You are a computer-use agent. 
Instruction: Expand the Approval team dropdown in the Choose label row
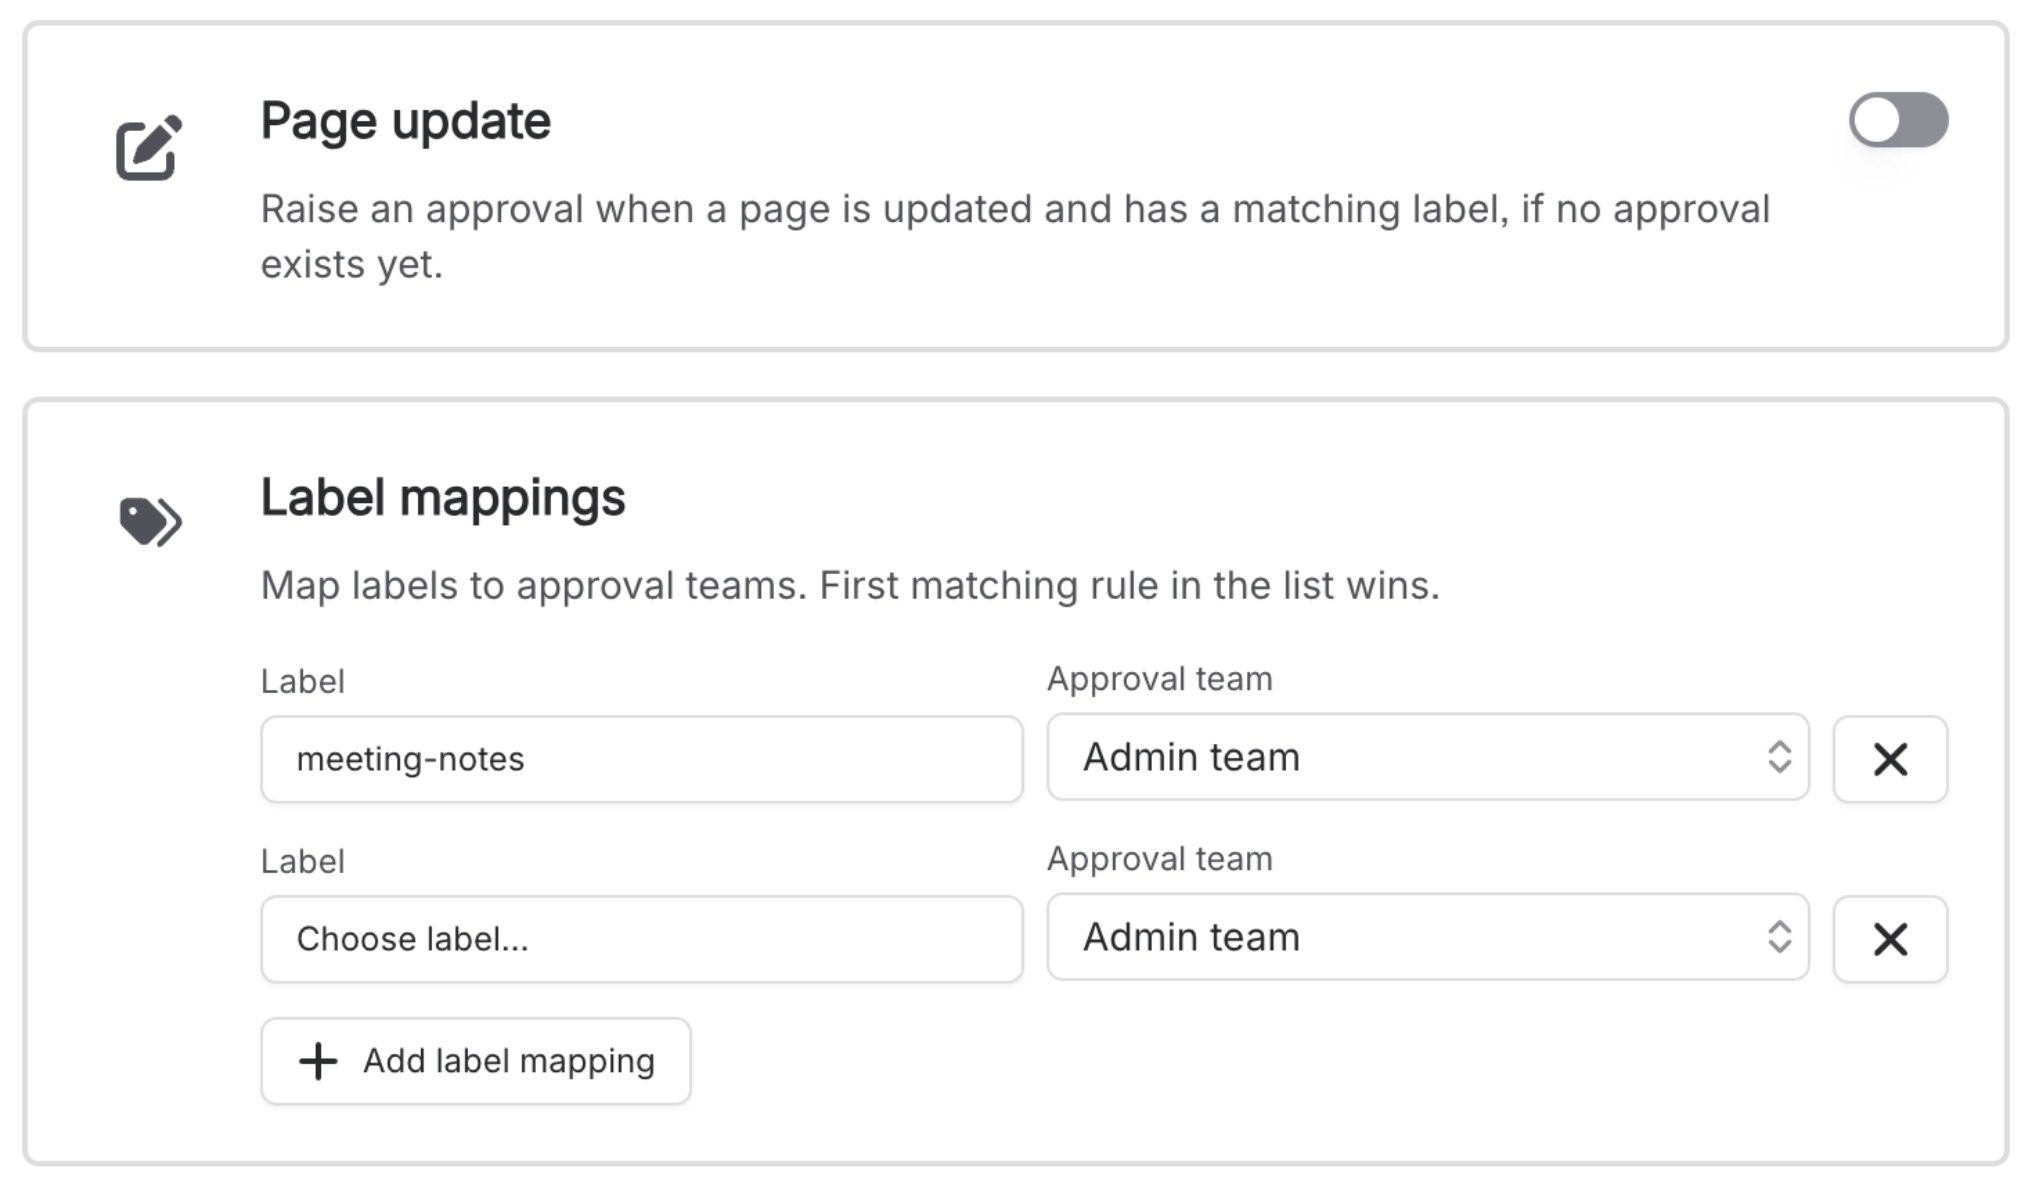pos(1428,937)
